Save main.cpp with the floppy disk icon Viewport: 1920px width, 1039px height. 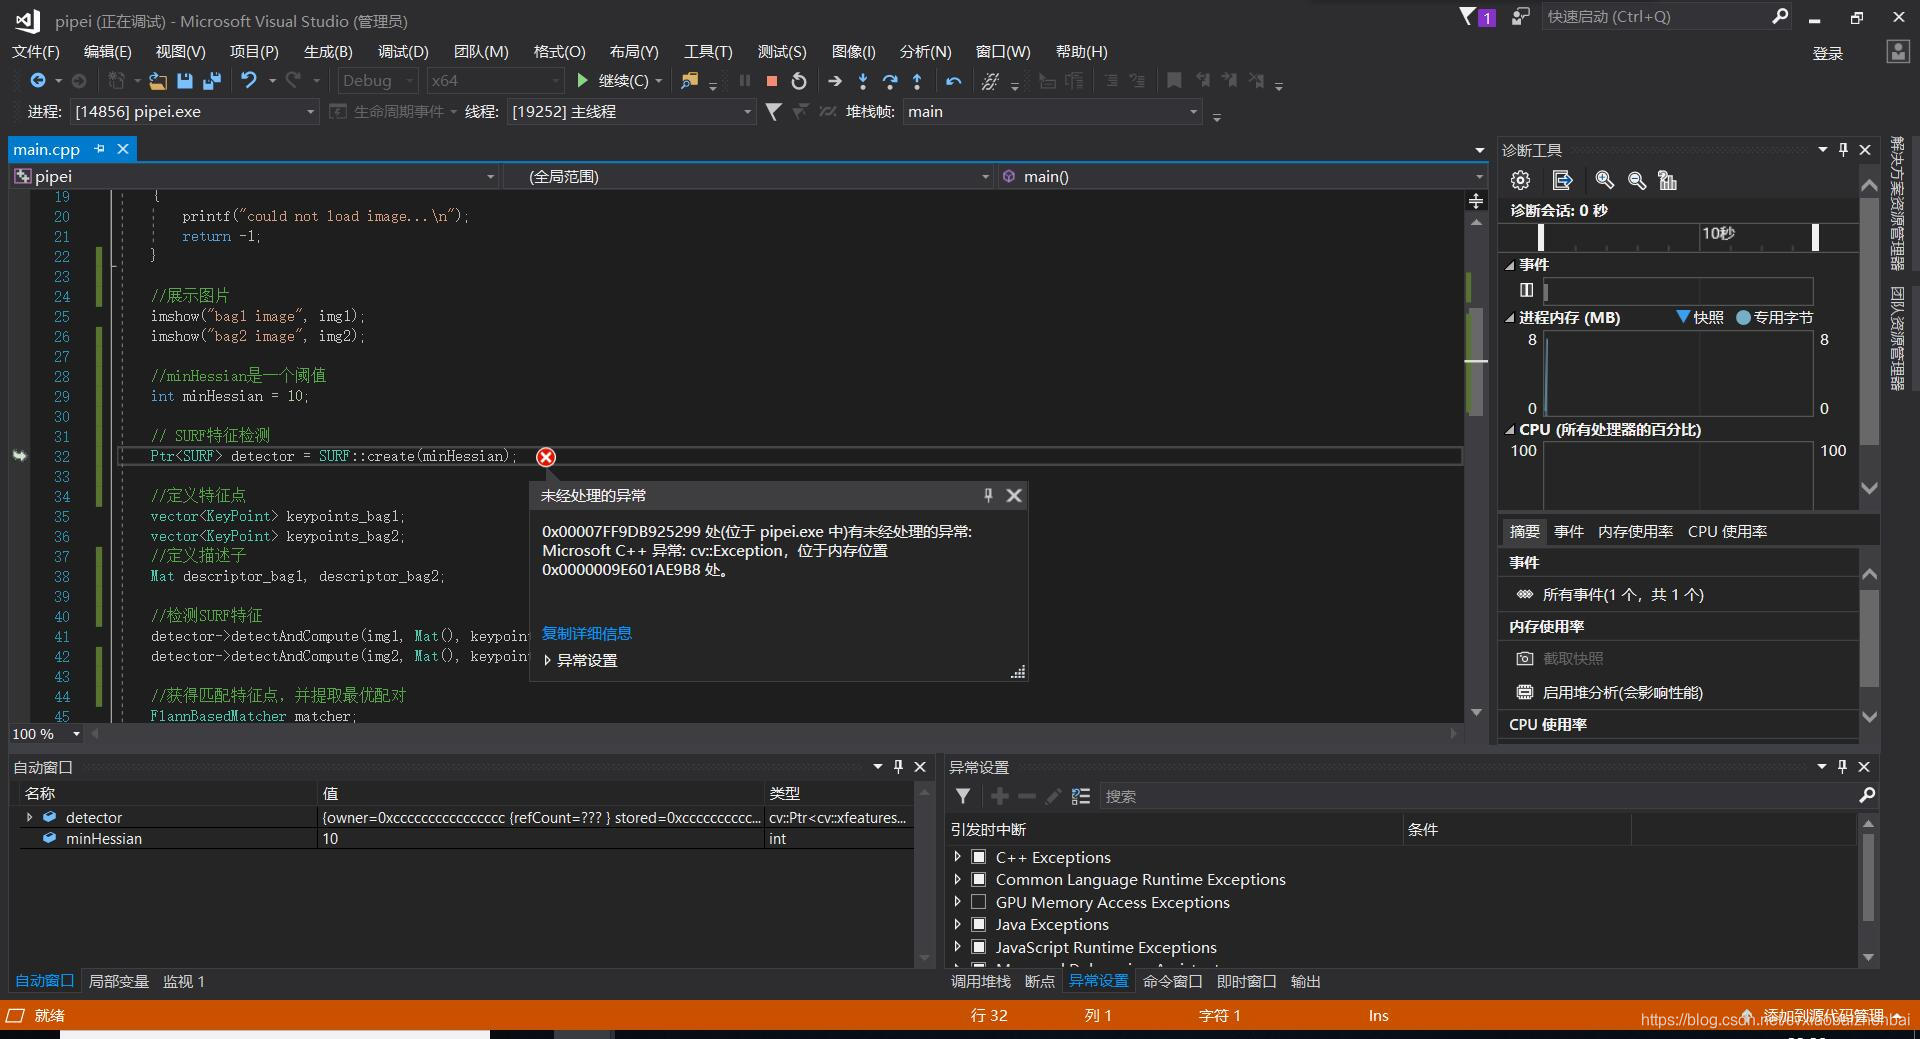point(184,81)
